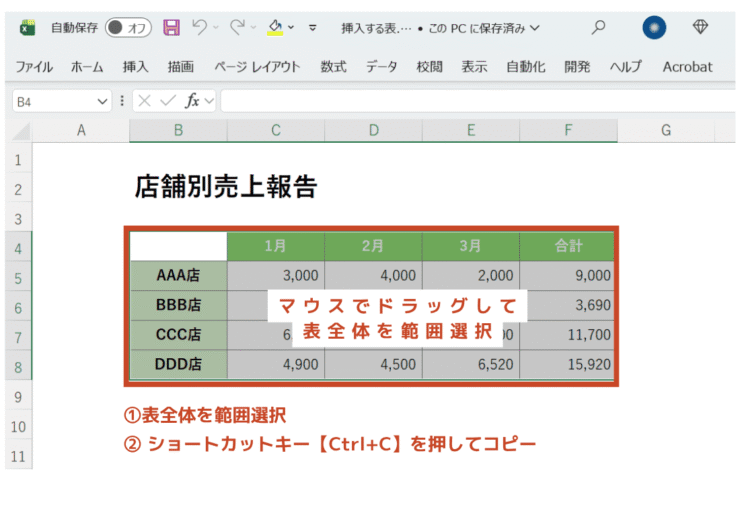Click into the formula bar input
Image resolution: width=740 pixels, height=505 pixels.
click(x=478, y=101)
